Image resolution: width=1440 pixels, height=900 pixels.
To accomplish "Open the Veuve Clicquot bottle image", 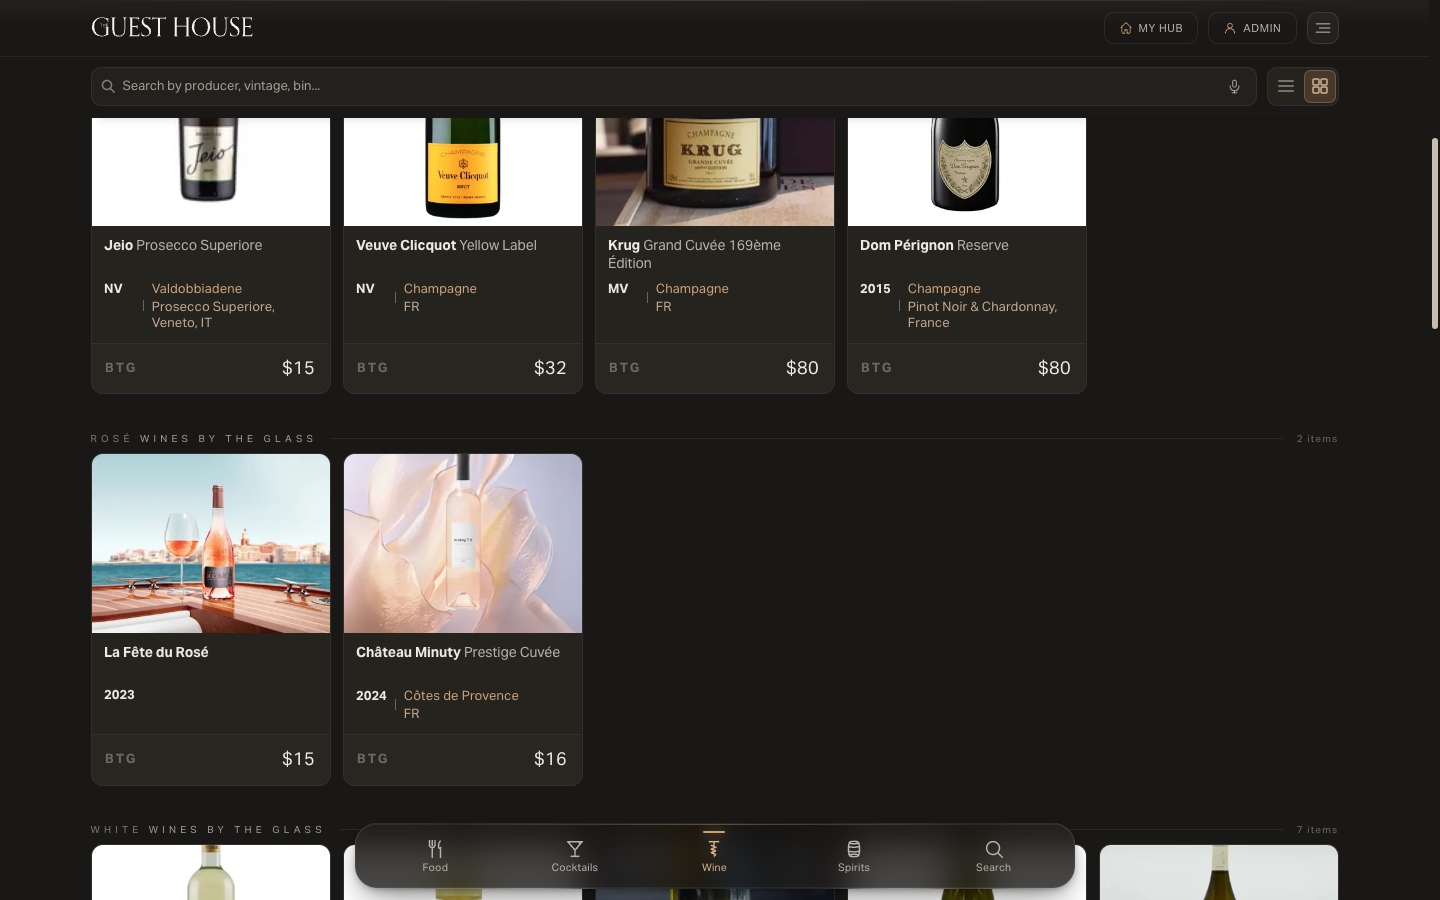I will click(x=463, y=172).
